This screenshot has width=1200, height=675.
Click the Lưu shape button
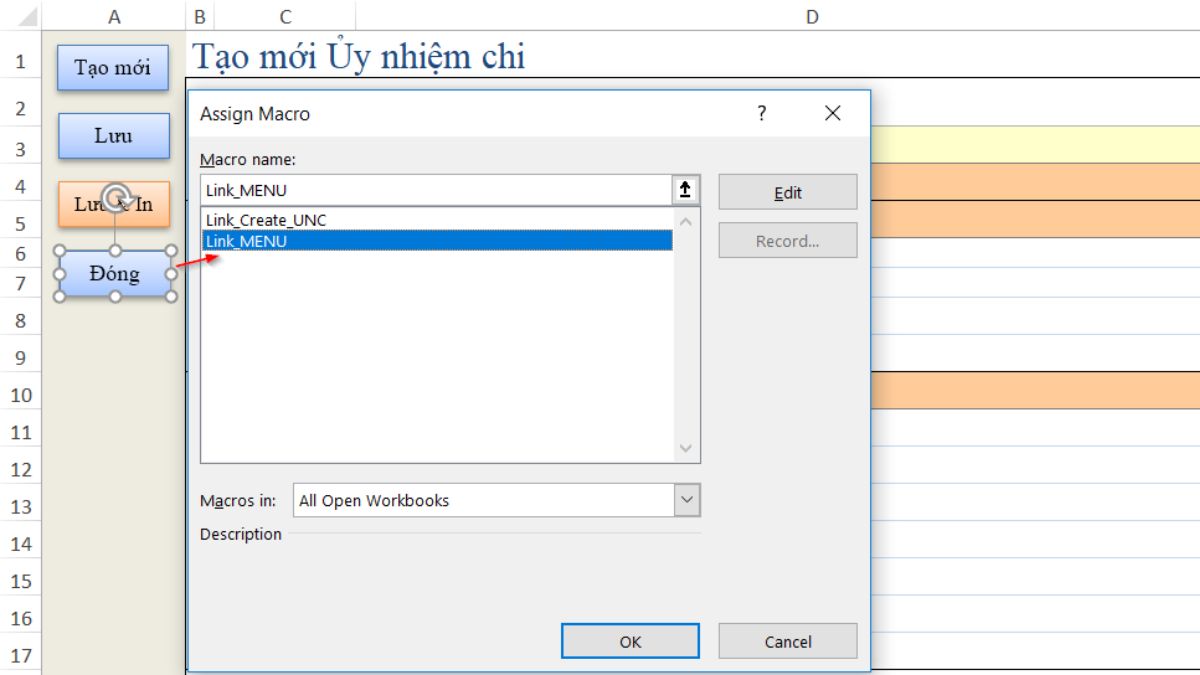pyautogui.click(x=113, y=136)
